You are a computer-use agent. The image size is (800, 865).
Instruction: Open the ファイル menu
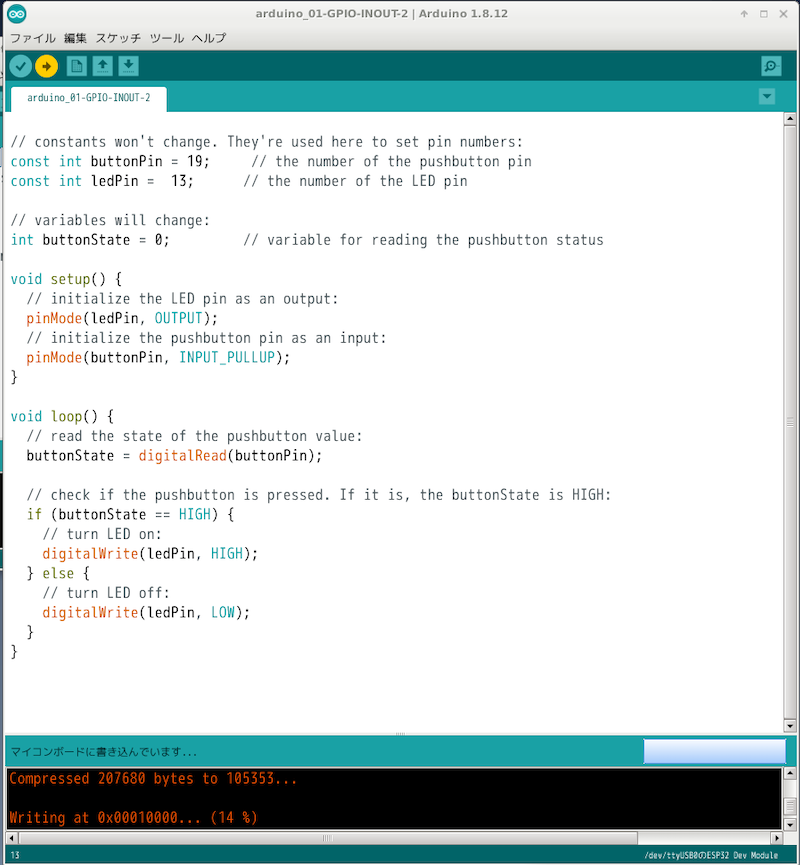pyautogui.click(x=33, y=38)
